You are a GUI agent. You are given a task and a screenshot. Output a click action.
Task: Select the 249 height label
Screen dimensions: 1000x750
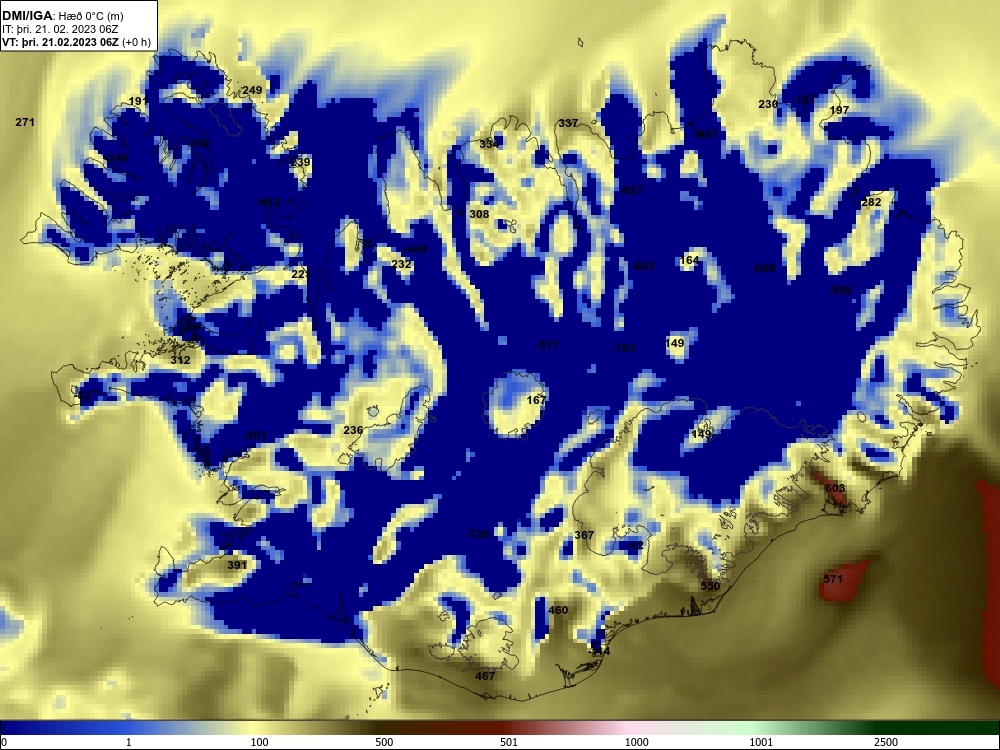252,90
